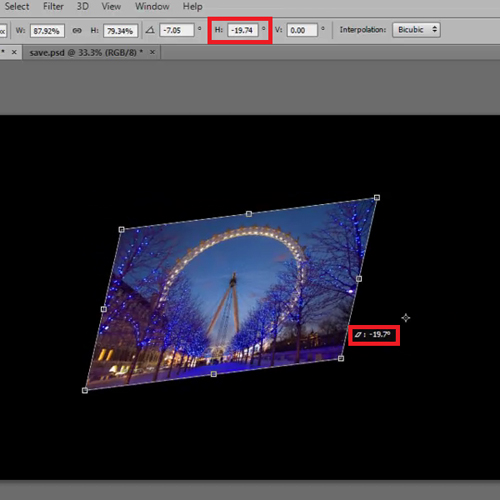Click the bottom-left transform corner handle
Image resolution: width=500 pixels, height=500 pixels.
85,390
